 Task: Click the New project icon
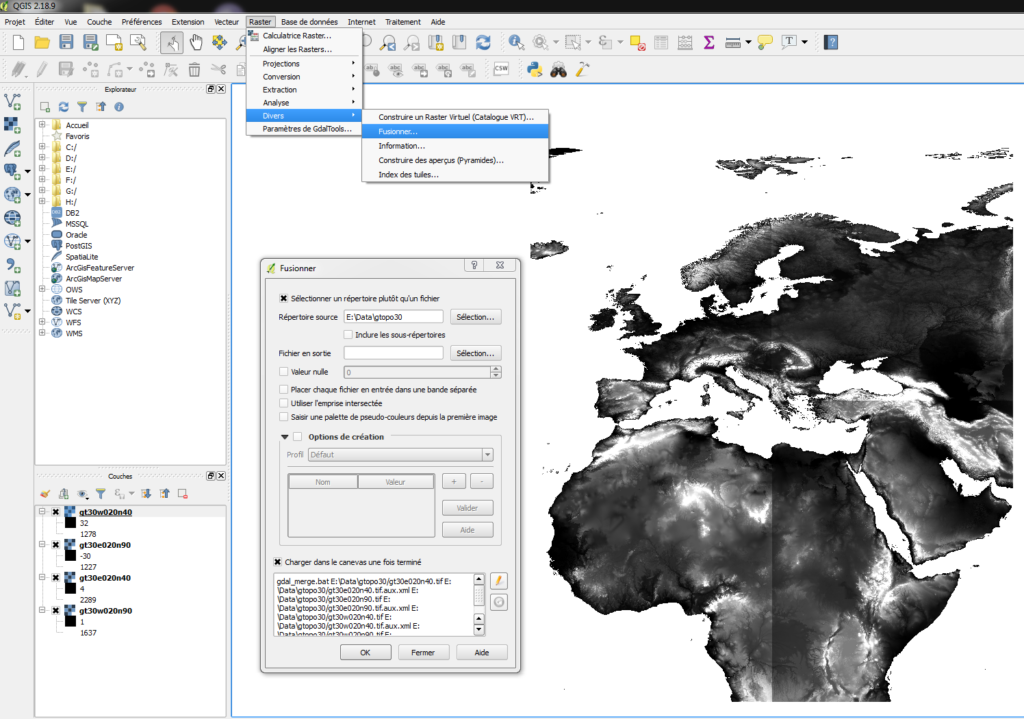pos(18,42)
